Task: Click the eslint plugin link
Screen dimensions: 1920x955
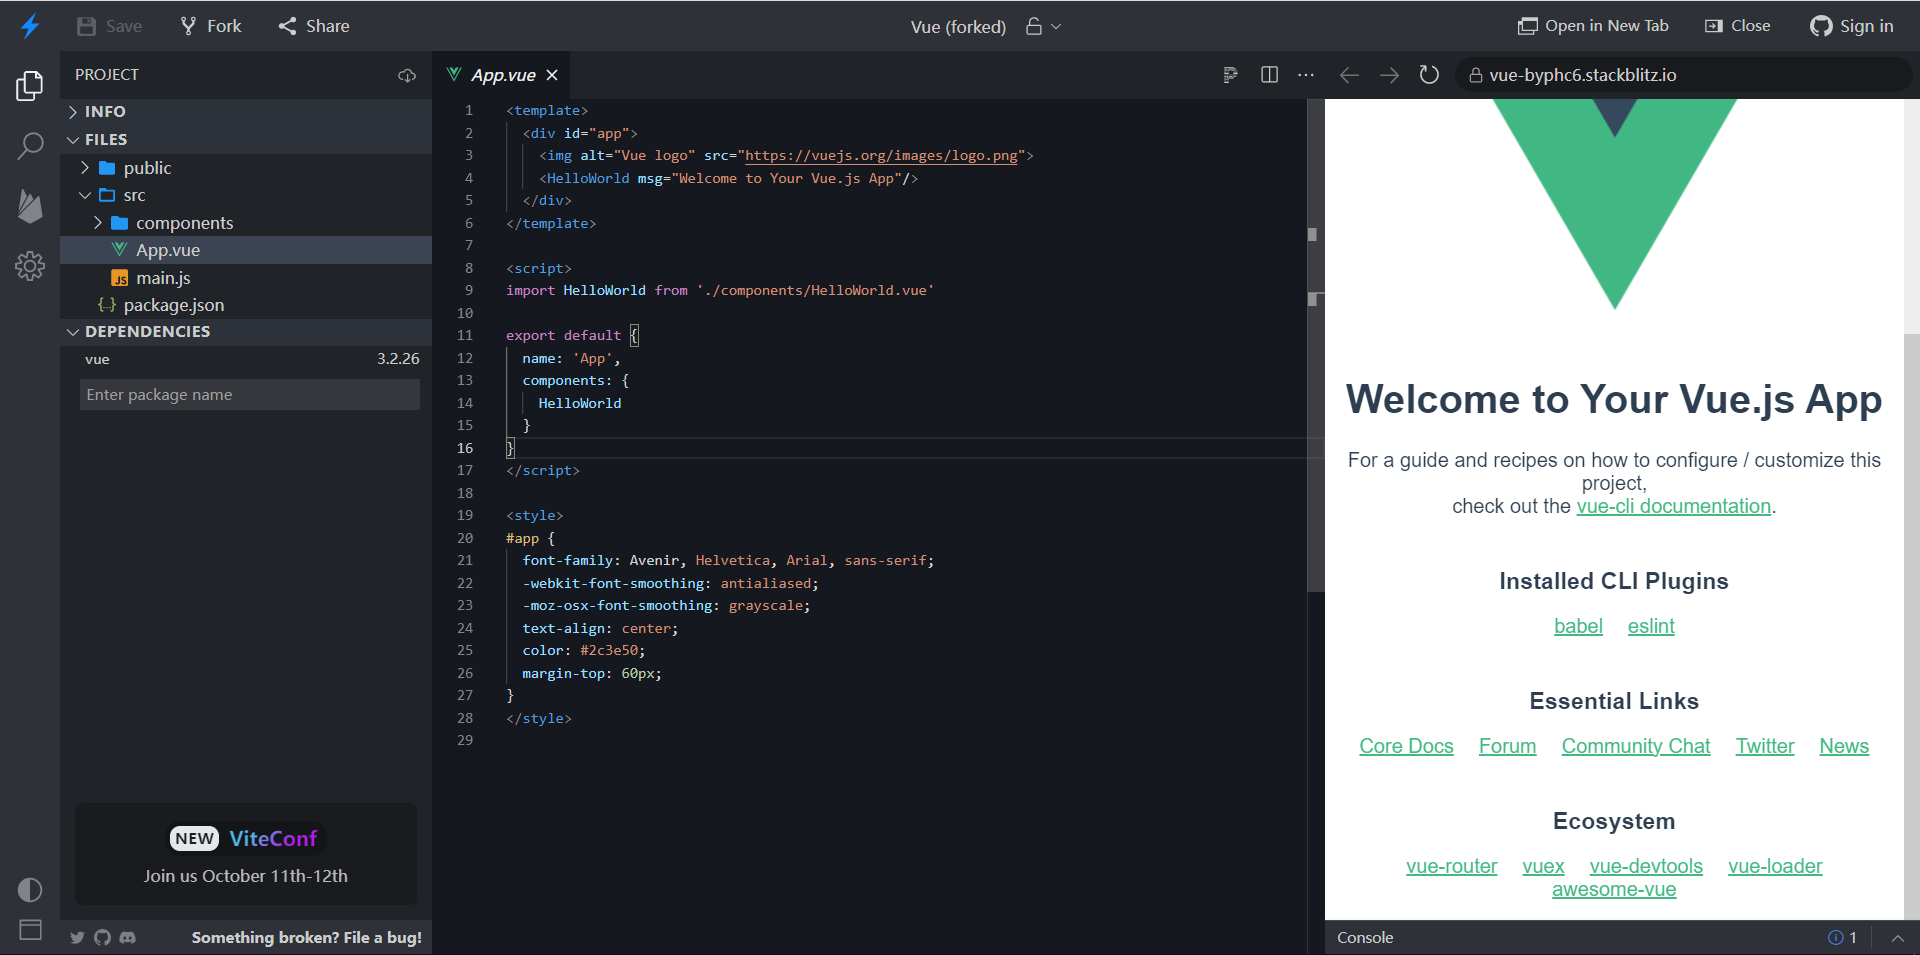Action: pos(1651,626)
